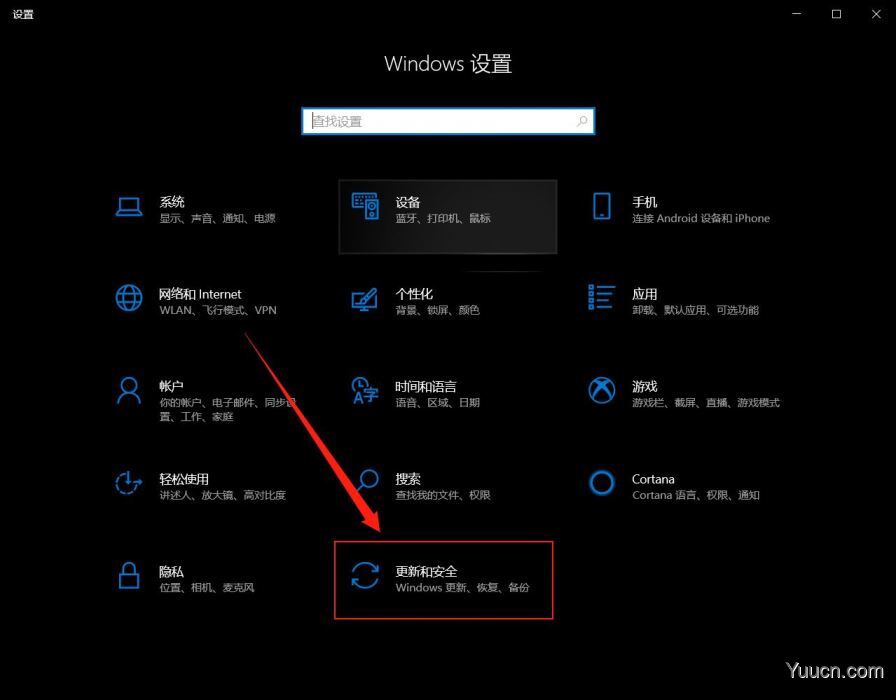This screenshot has width=896, height=700.
Task: Open the 应用 (Apps) settings icon
Action: (x=602, y=297)
